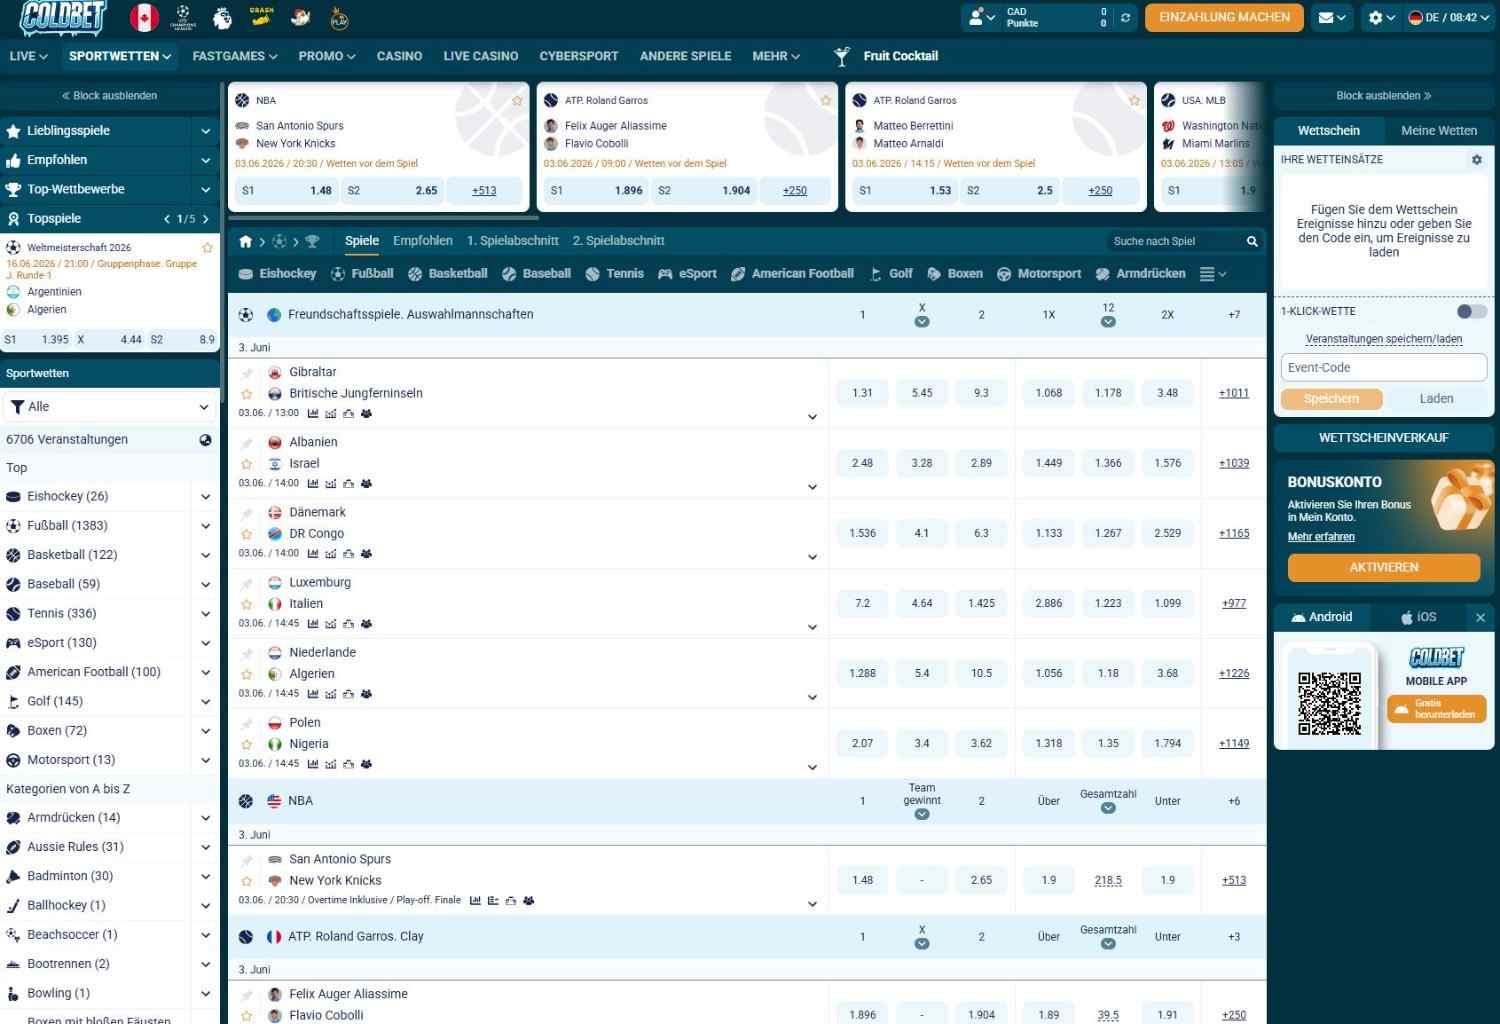The height and width of the screenshot is (1024, 1500).
Task: Click the mobile app QR code
Action: (x=1329, y=703)
